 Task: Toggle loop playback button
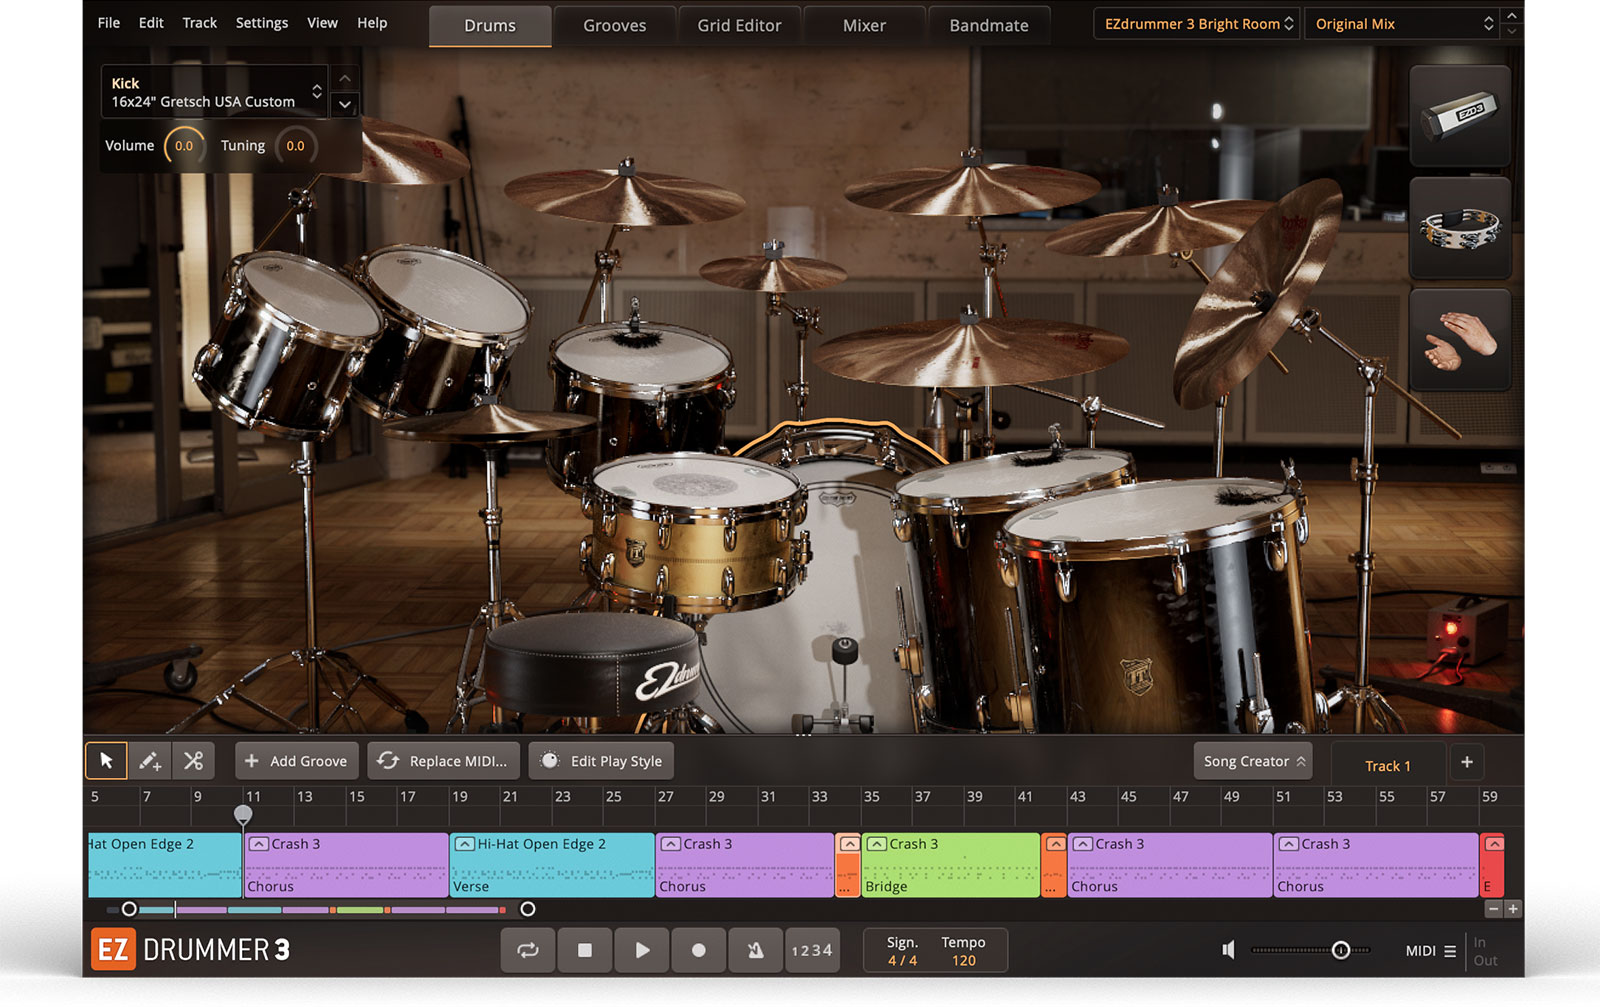(x=528, y=950)
